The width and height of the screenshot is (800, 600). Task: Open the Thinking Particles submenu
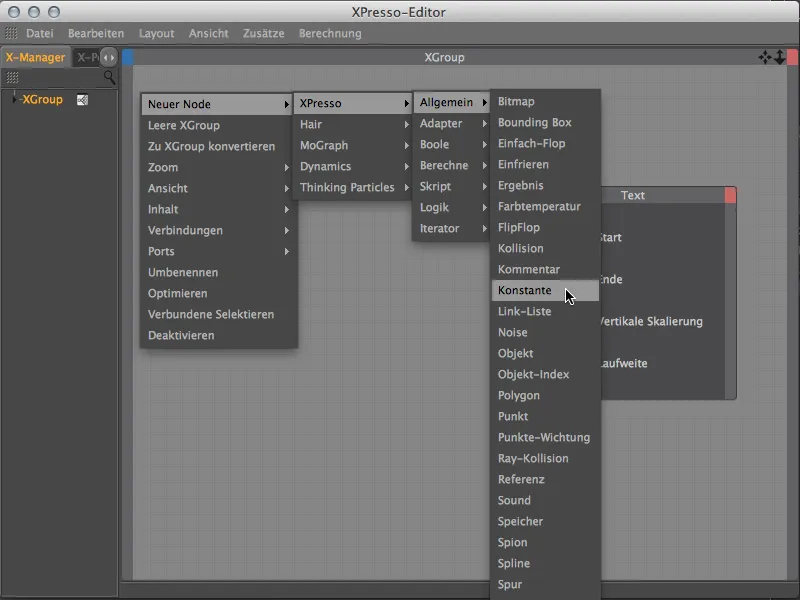point(353,187)
